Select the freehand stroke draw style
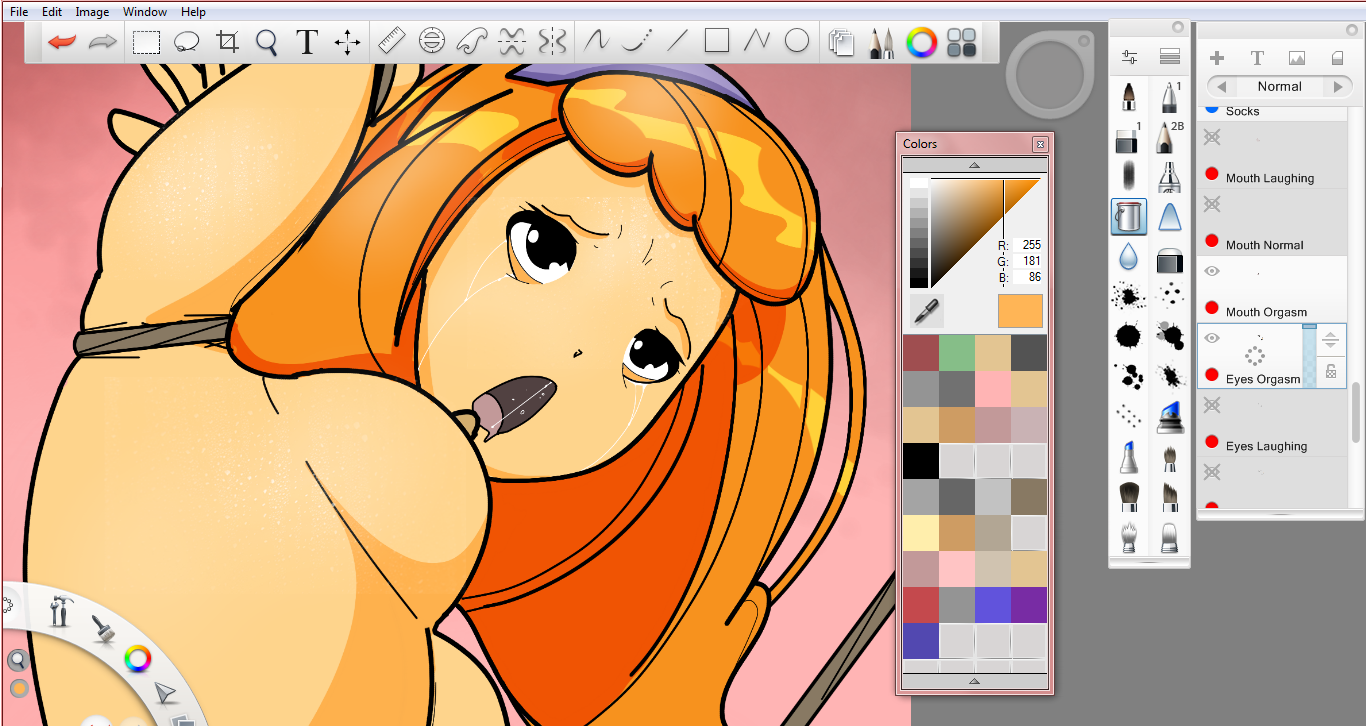 click(x=596, y=41)
